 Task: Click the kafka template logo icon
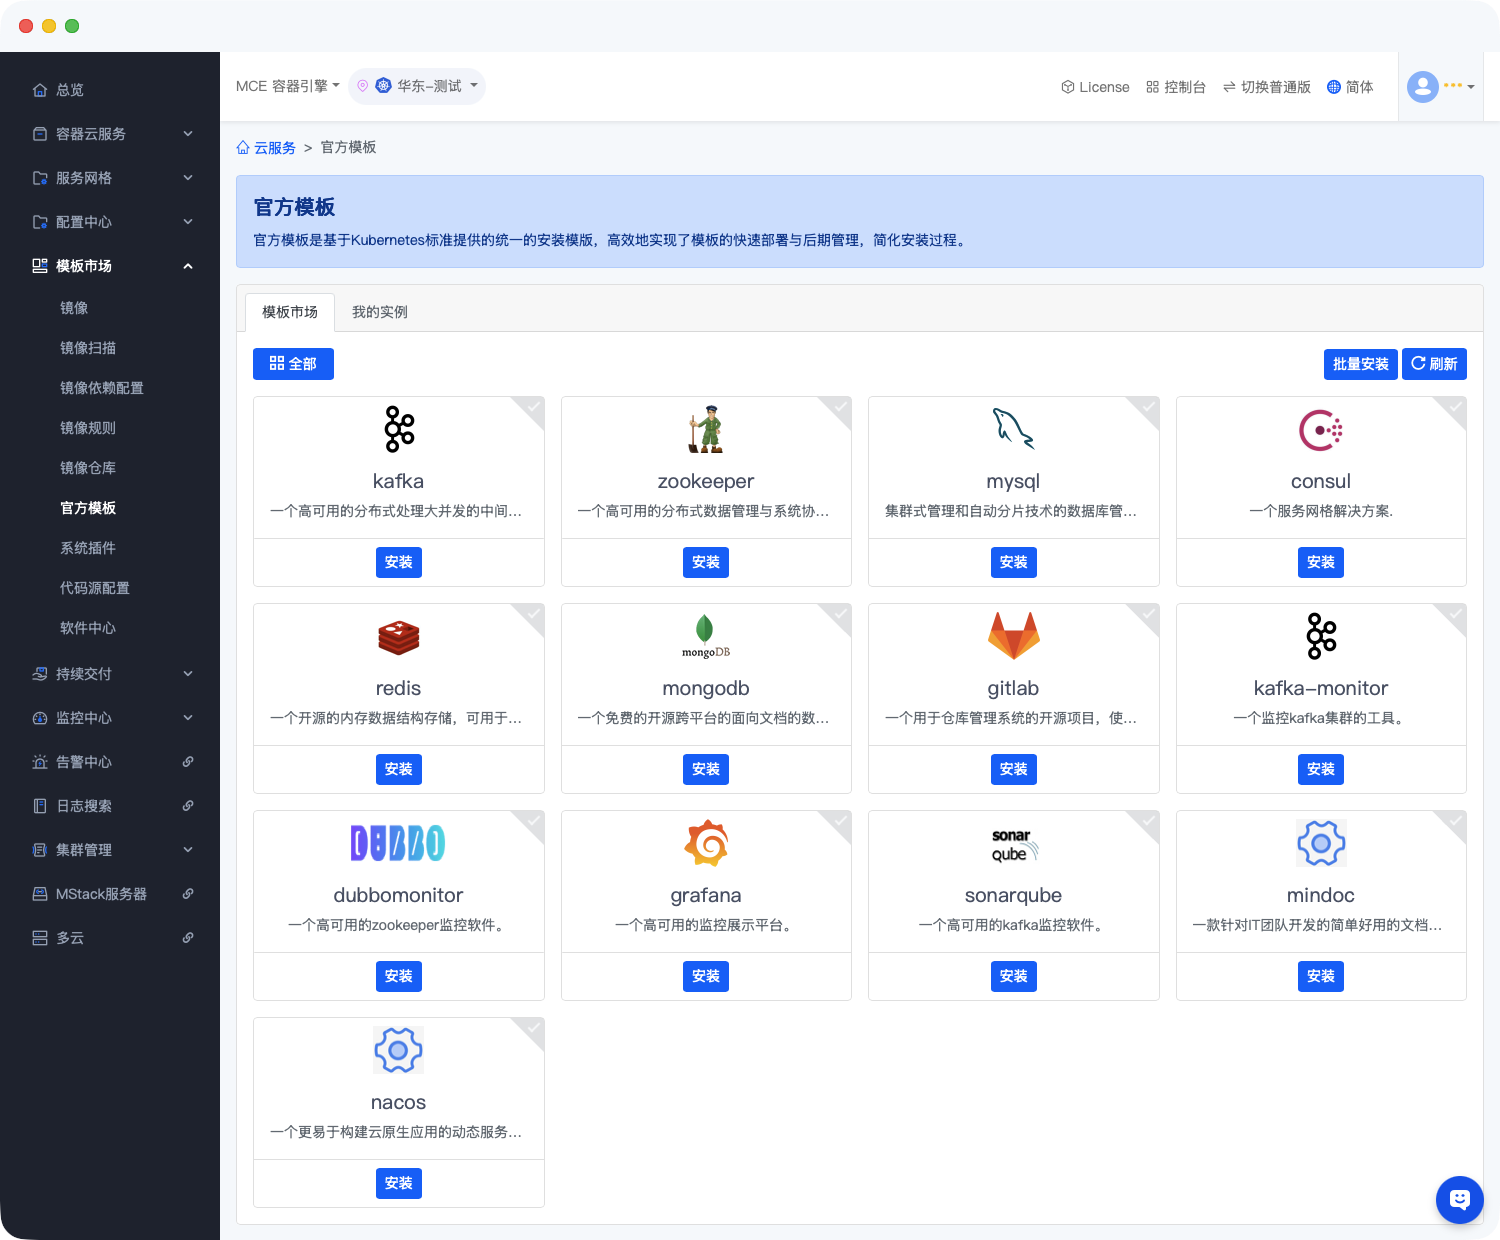(x=399, y=429)
